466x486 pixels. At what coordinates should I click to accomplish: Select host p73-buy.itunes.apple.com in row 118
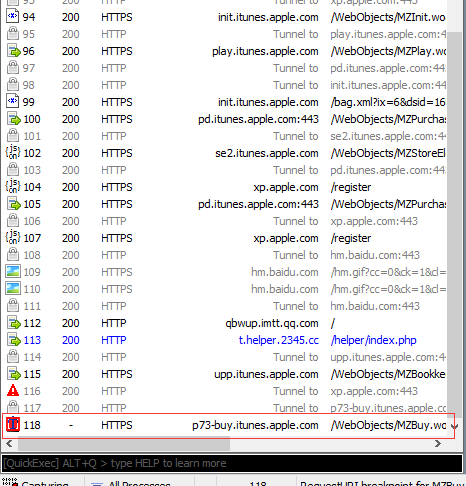click(x=255, y=425)
